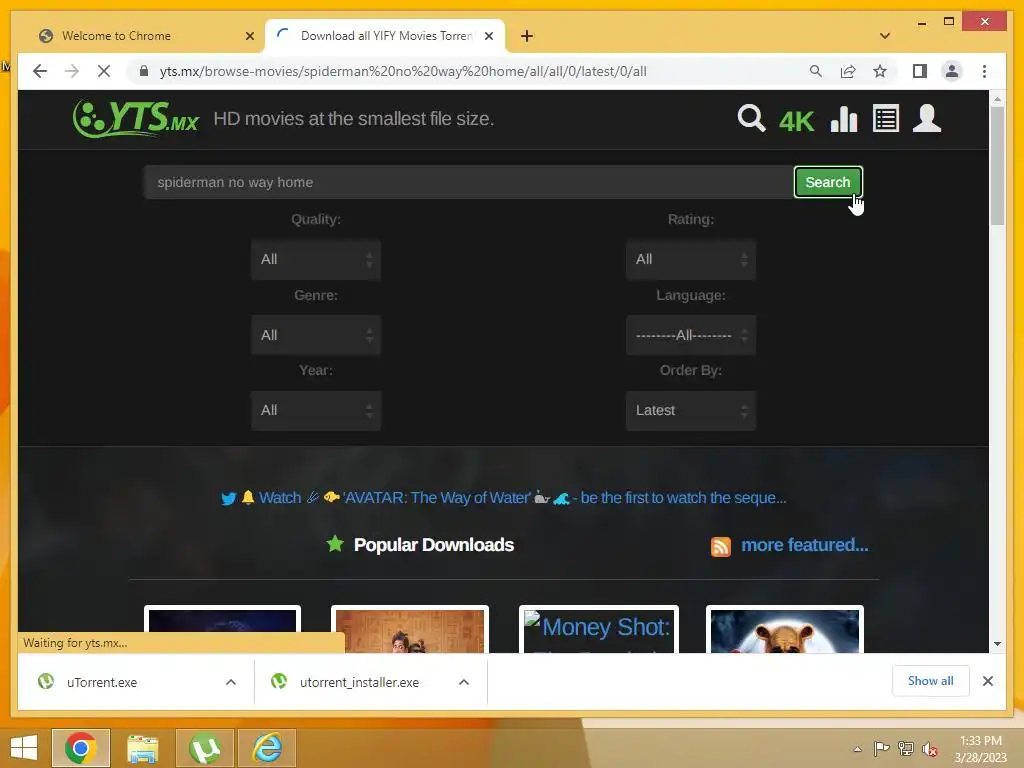Click the Chrome back arrow
1024x768 pixels.
40,71
